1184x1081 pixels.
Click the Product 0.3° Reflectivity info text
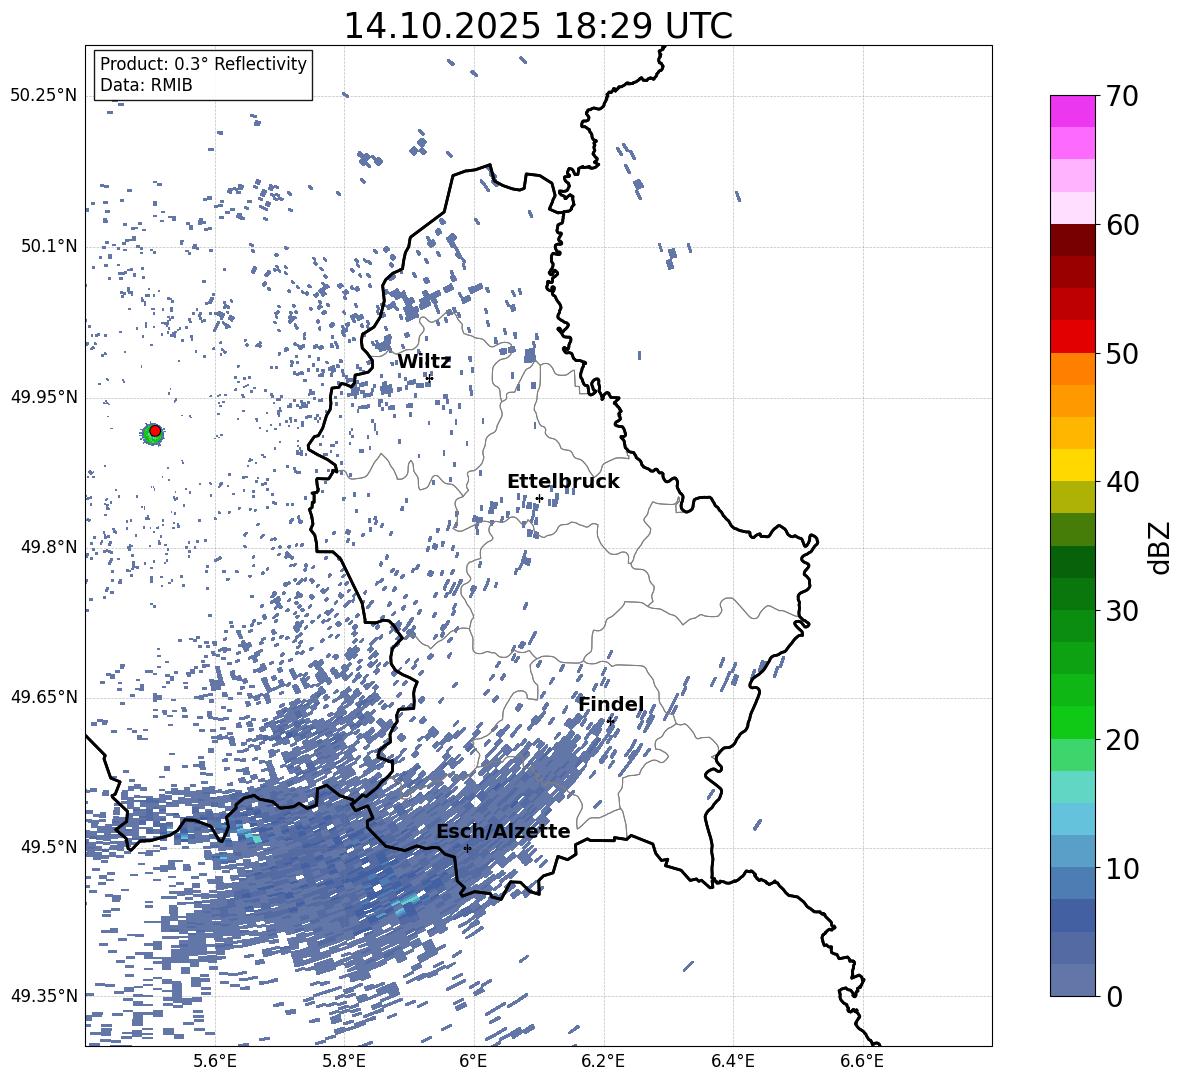(203, 64)
